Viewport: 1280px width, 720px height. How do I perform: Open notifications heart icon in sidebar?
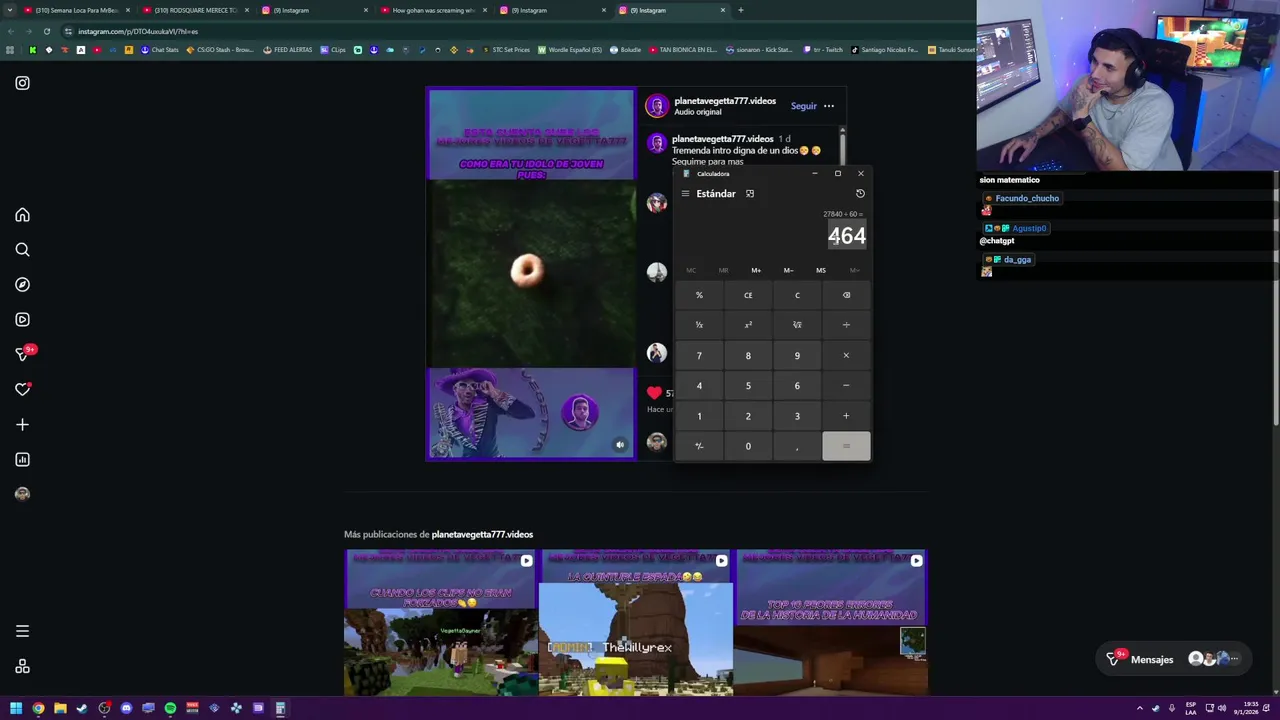pyautogui.click(x=22, y=390)
